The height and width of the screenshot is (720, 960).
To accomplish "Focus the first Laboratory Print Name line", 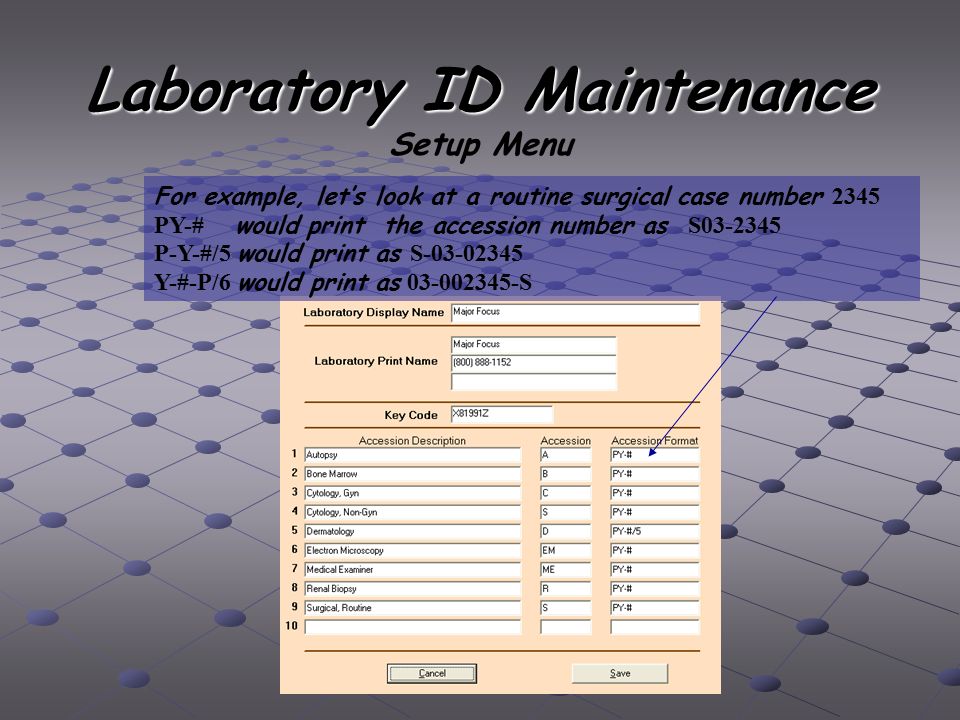I will tap(533, 345).
